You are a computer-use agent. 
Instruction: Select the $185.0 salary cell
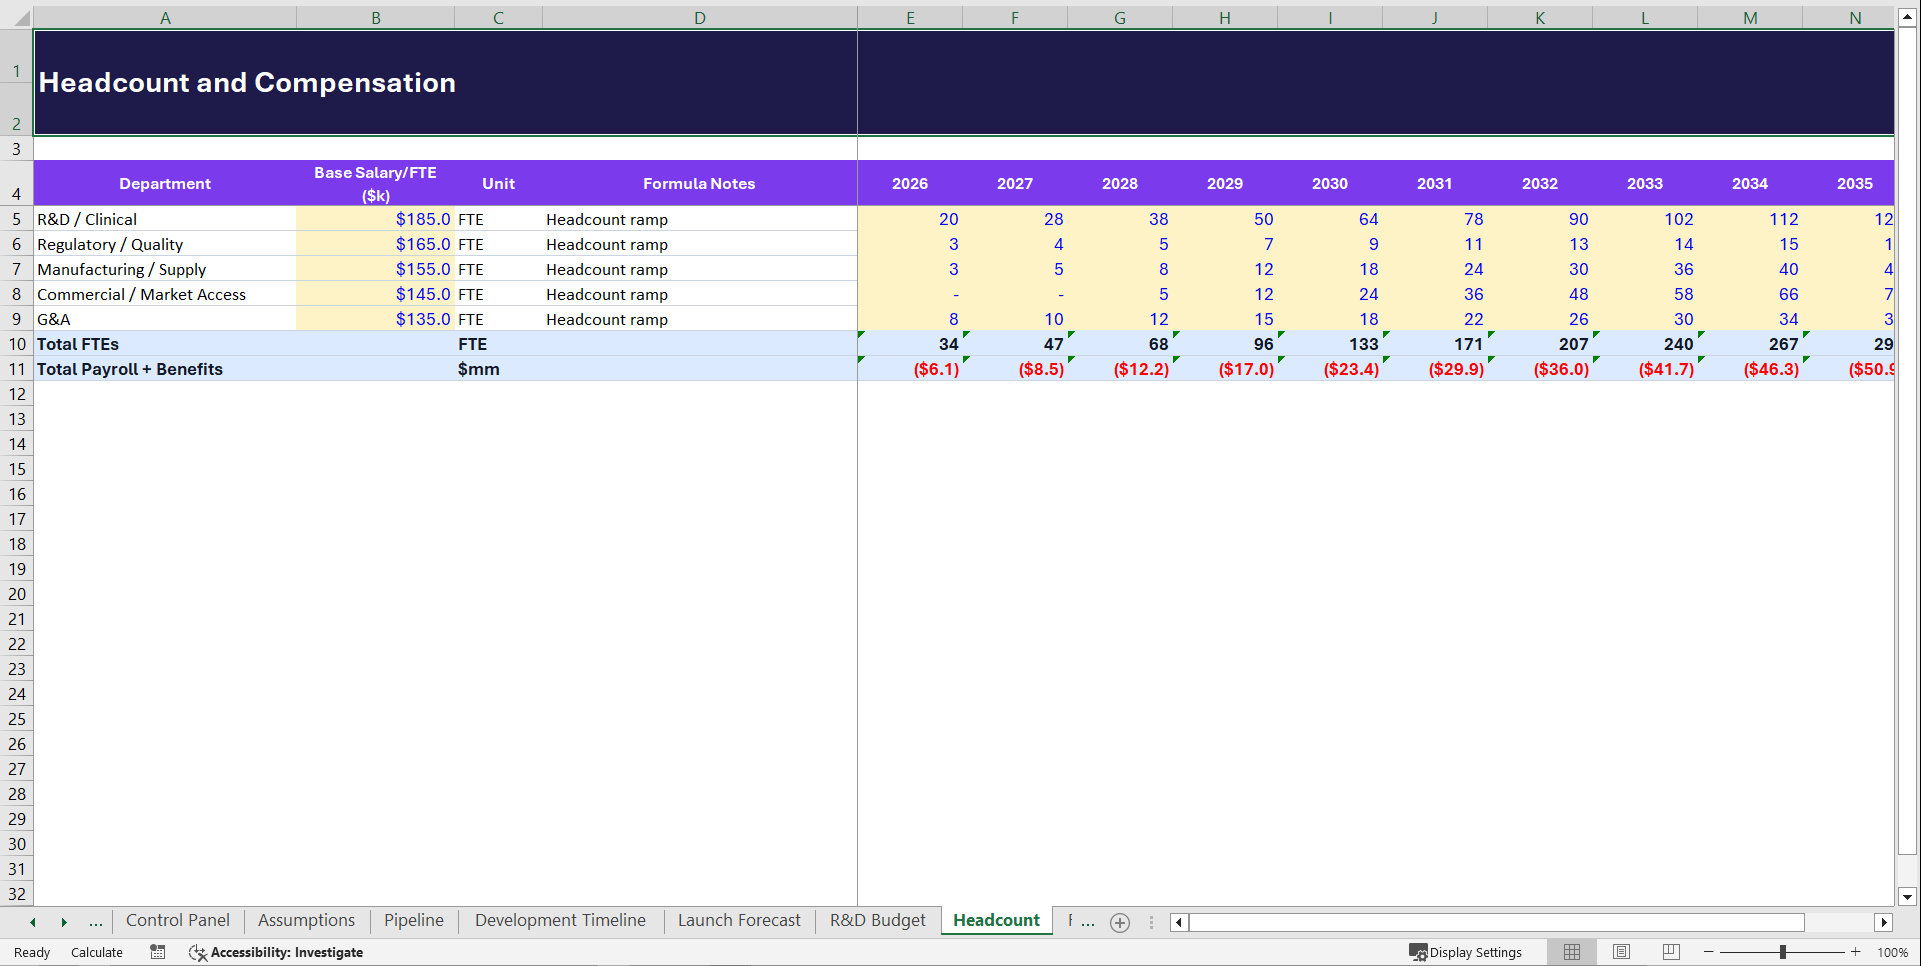click(375, 219)
